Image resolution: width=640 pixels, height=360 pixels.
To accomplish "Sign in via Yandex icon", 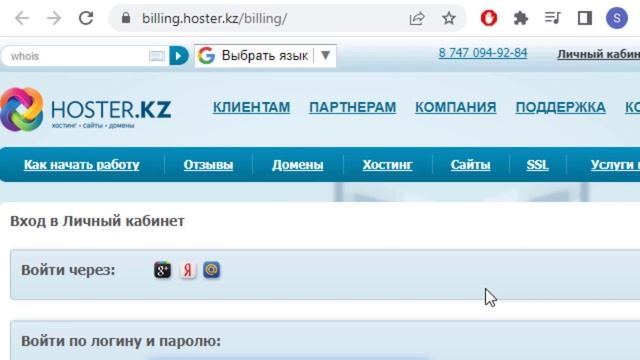I will 187,270.
